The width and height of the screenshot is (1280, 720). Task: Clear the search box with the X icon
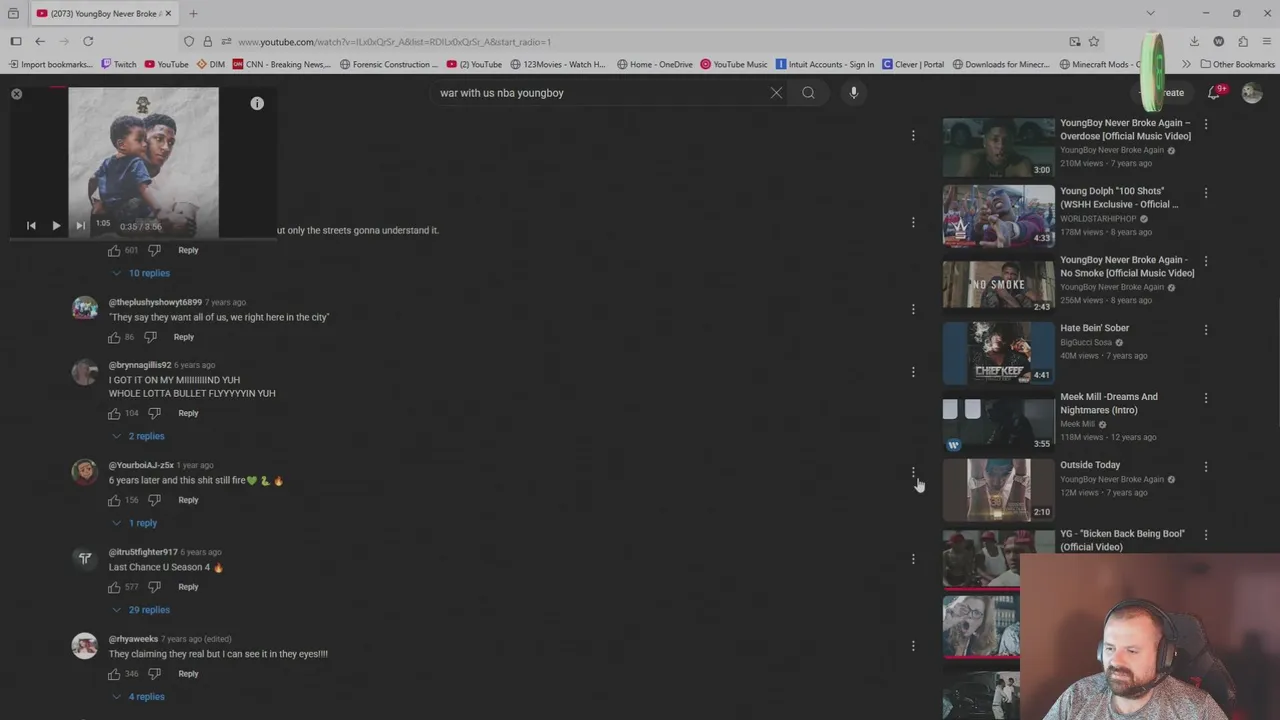click(x=776, y=93)
